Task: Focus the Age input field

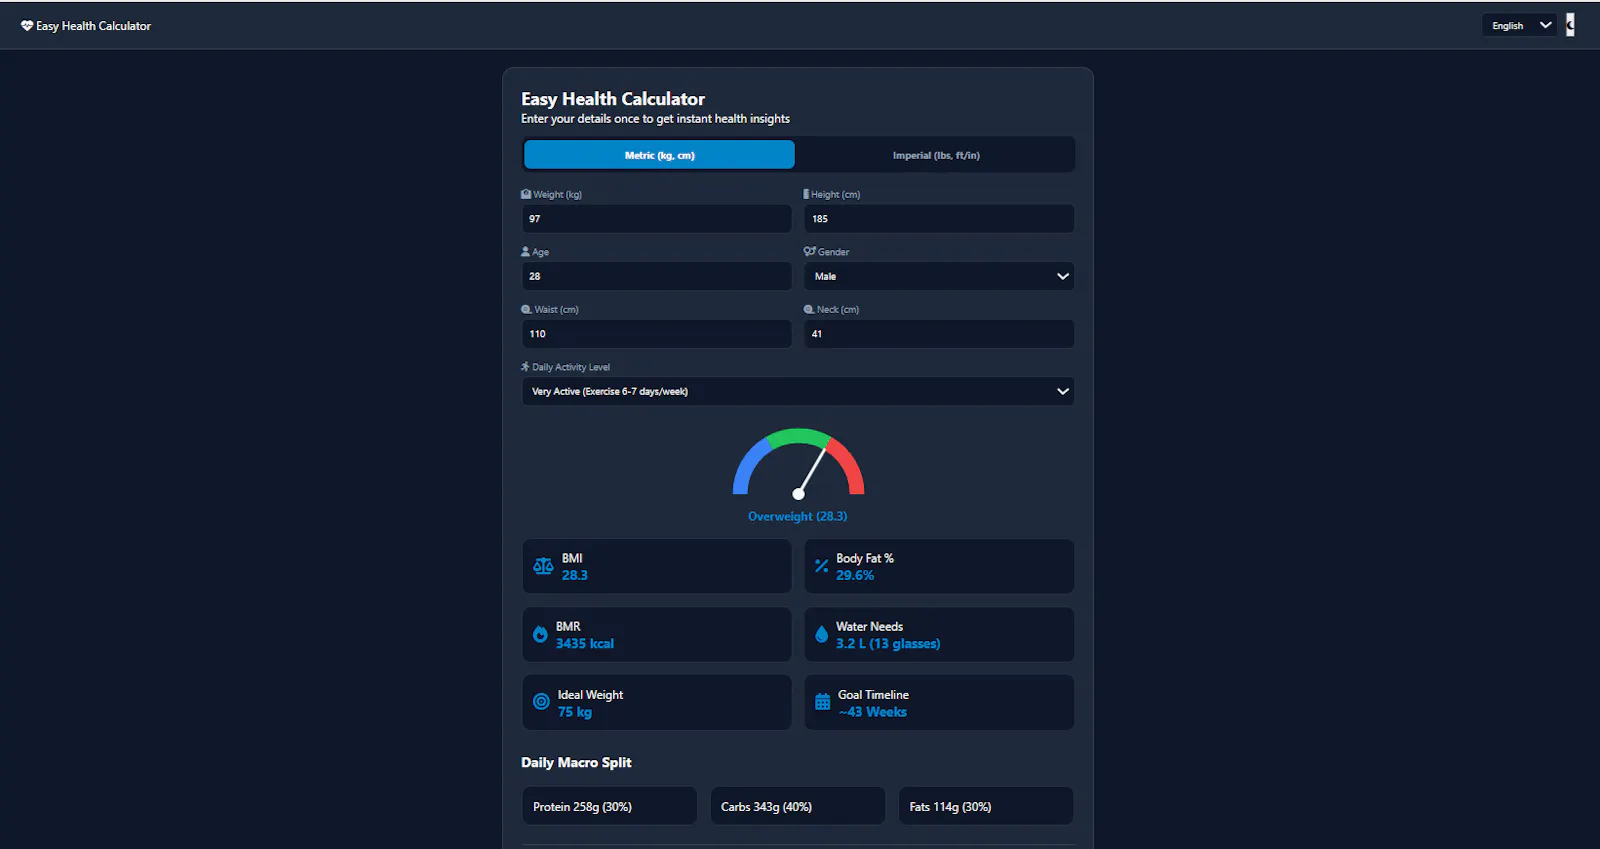Action: click(x=657, y=276)
